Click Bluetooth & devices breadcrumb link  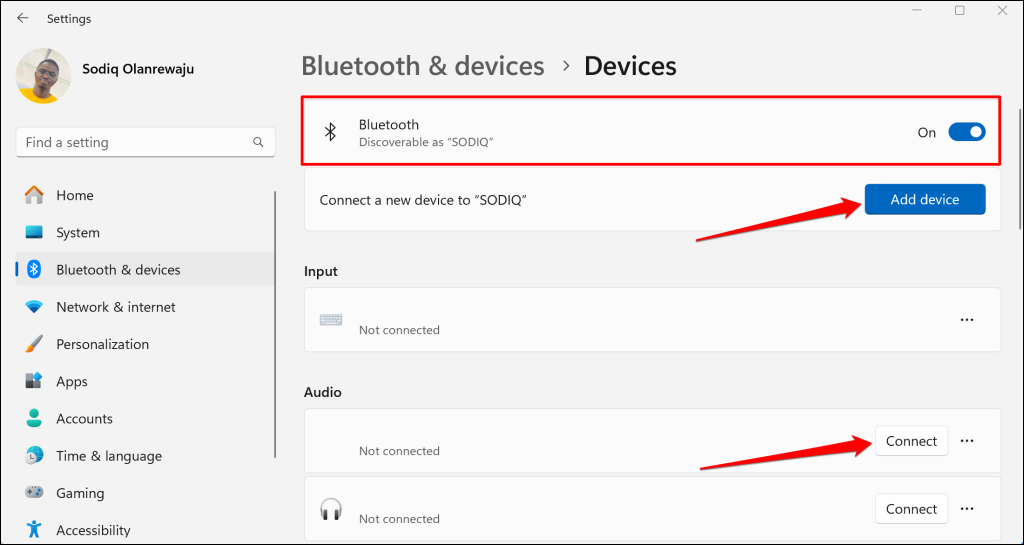(423, 67)
